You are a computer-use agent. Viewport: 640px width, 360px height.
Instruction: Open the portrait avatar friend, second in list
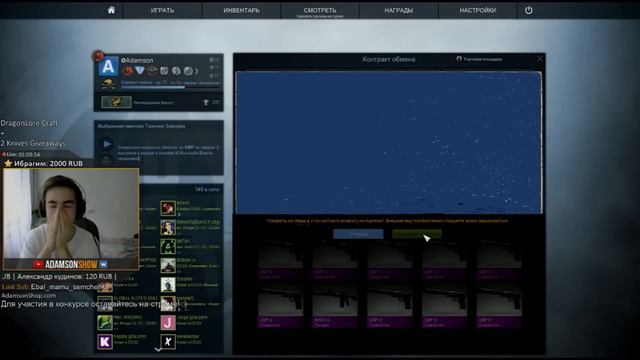tap(168, 227)
